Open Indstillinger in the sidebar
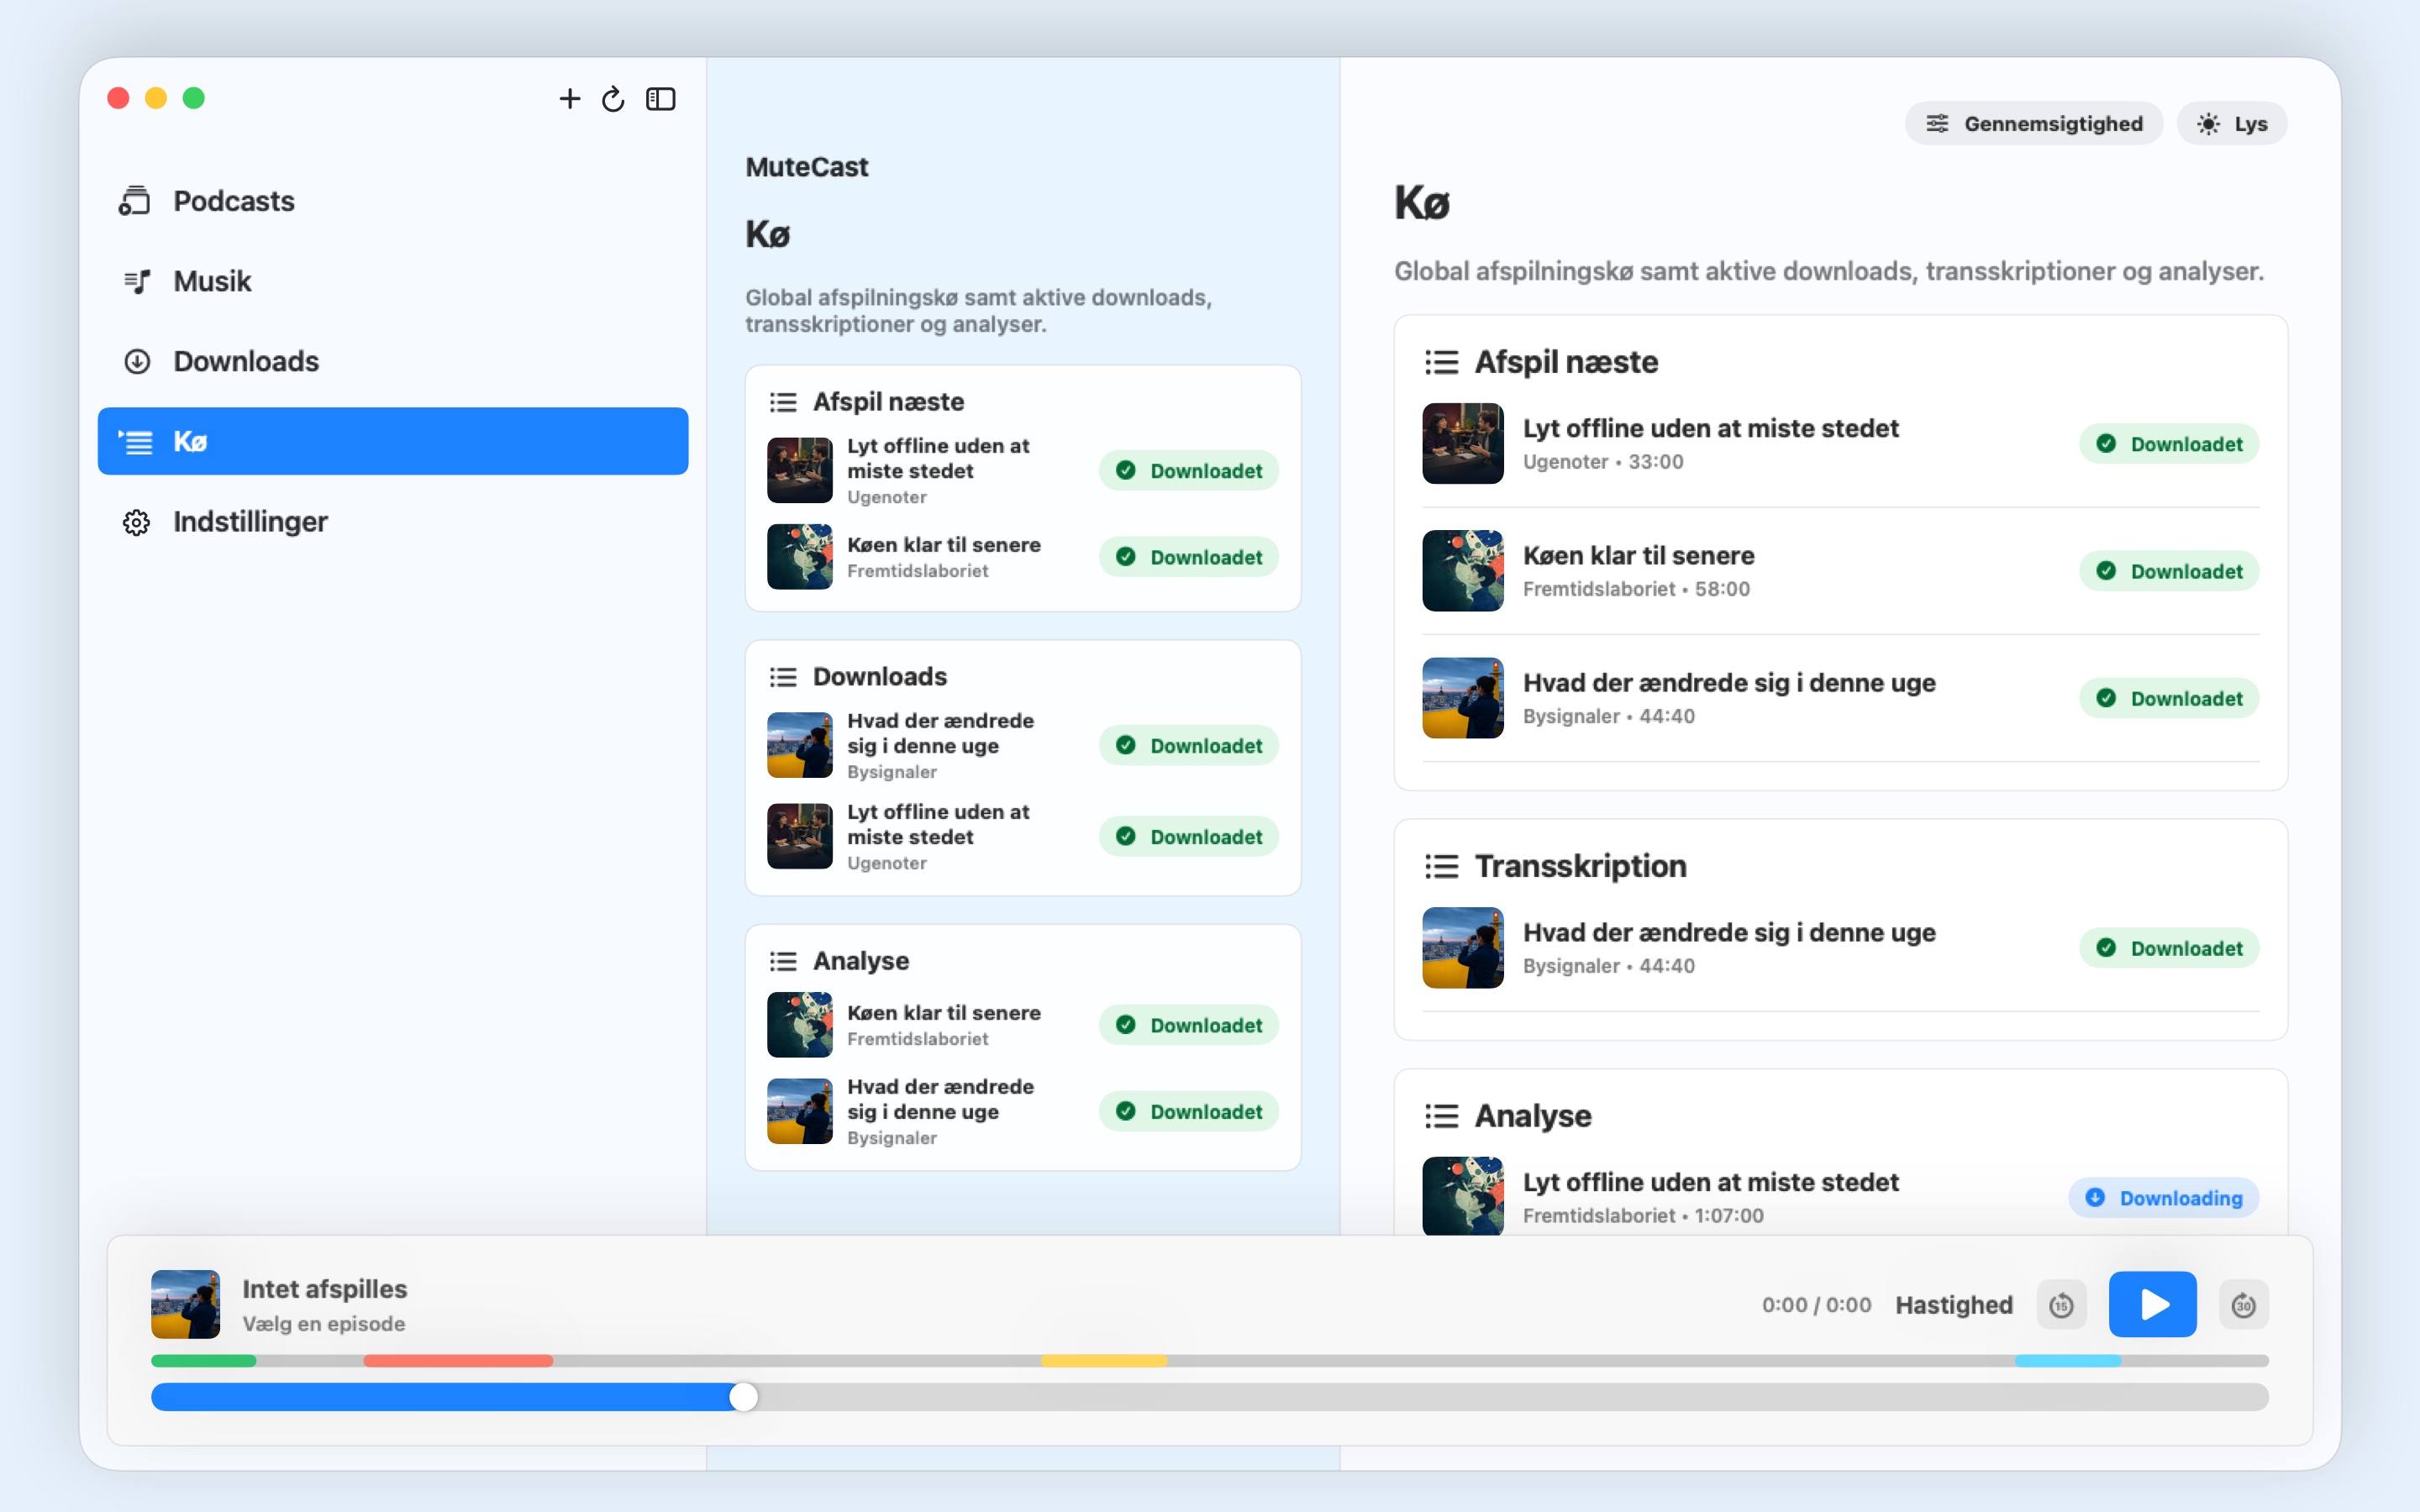Screen dimensions: 2420x1512 393,521
